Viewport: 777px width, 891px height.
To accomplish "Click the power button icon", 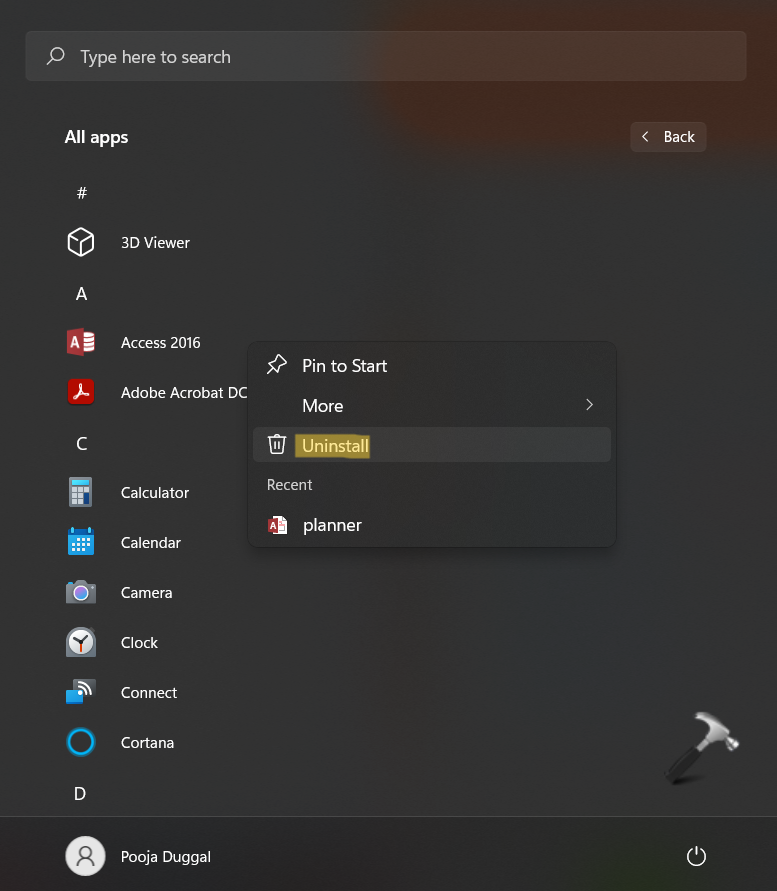I will point(696,856).
